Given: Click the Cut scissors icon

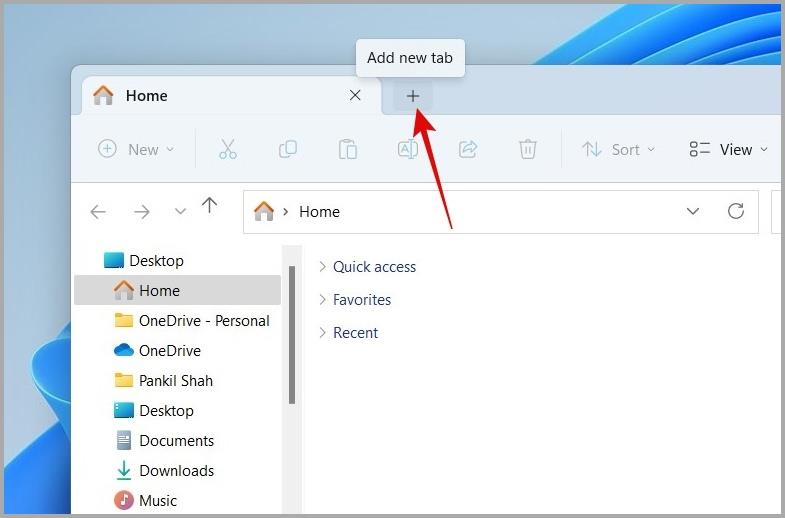Looking at the screenshot, I should coord(228,149).
